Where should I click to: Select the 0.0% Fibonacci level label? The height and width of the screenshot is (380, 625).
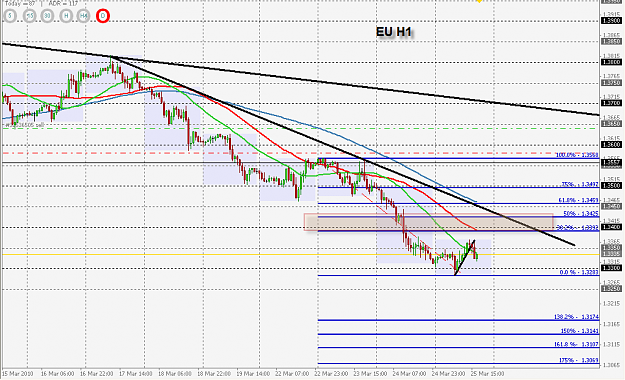579,272
